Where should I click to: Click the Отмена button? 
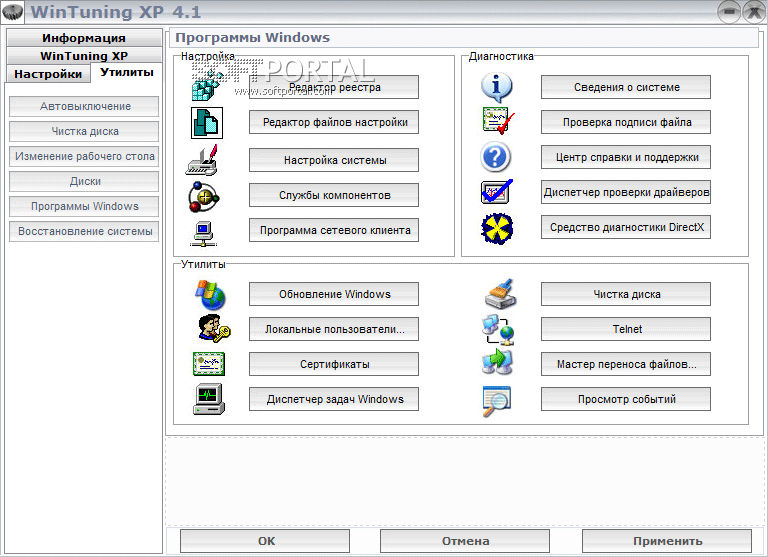click(x=465, y=541)
